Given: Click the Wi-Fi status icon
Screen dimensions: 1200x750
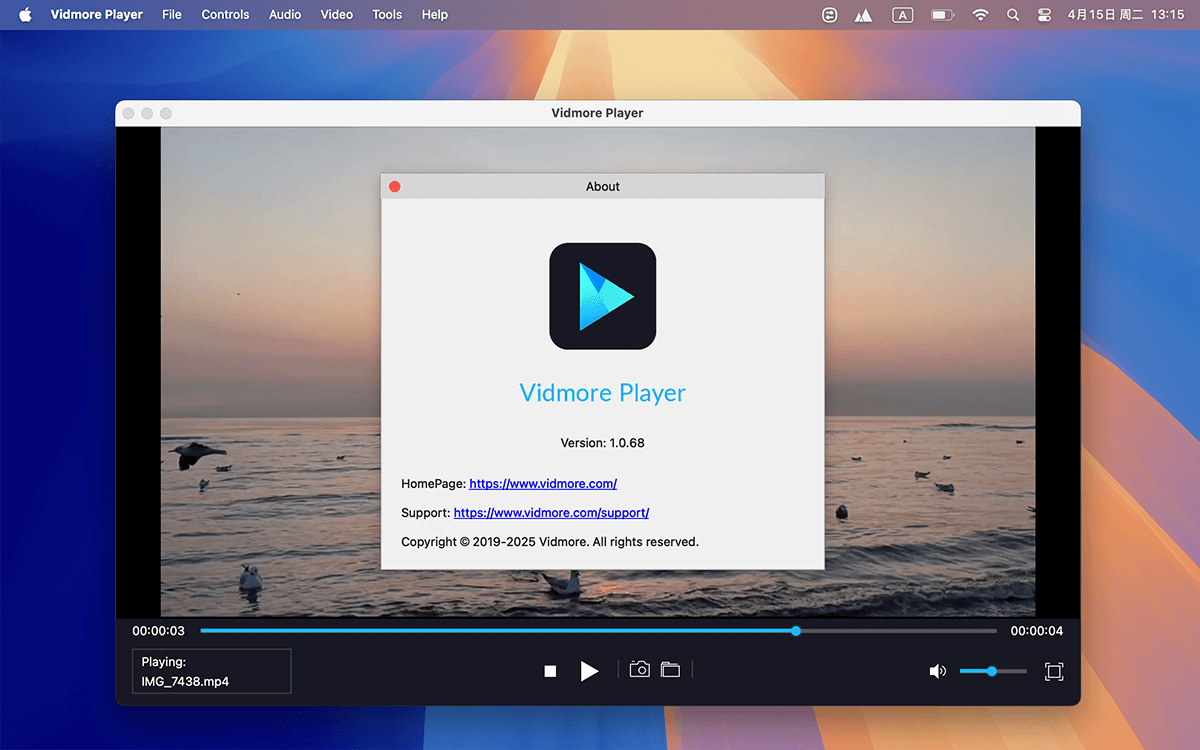Looking at the screenshot, I should coord(980,15).
